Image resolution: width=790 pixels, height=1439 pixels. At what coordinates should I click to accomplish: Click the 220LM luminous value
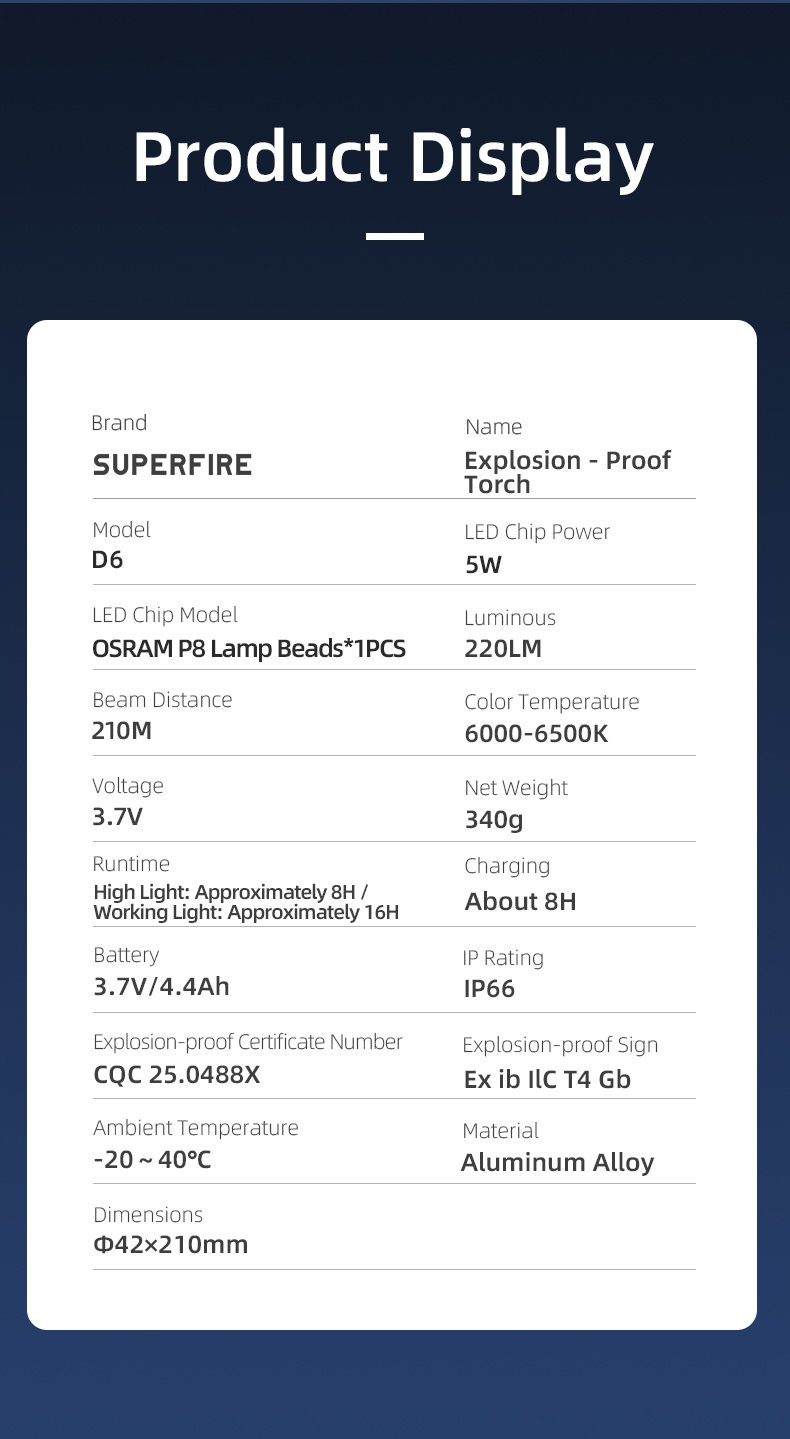(x=503, y=649)
